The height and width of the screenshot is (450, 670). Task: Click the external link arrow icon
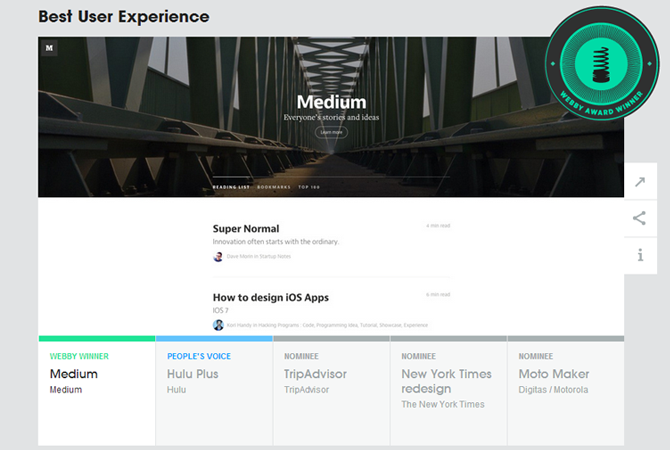[x=640, y=182]
